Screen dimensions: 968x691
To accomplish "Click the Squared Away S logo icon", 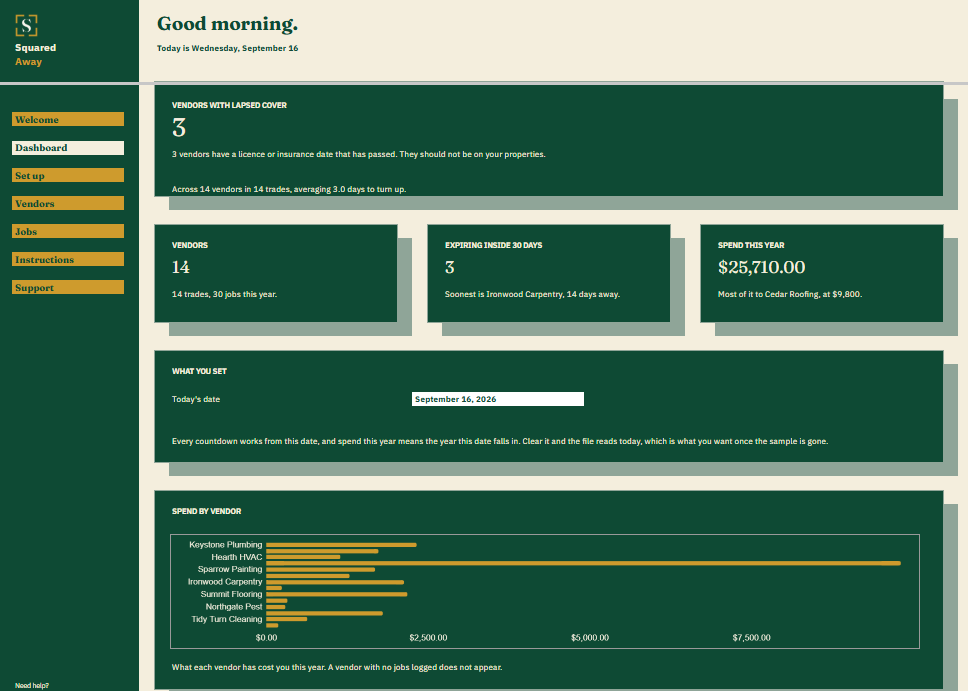I will click(x=27, y=25).
